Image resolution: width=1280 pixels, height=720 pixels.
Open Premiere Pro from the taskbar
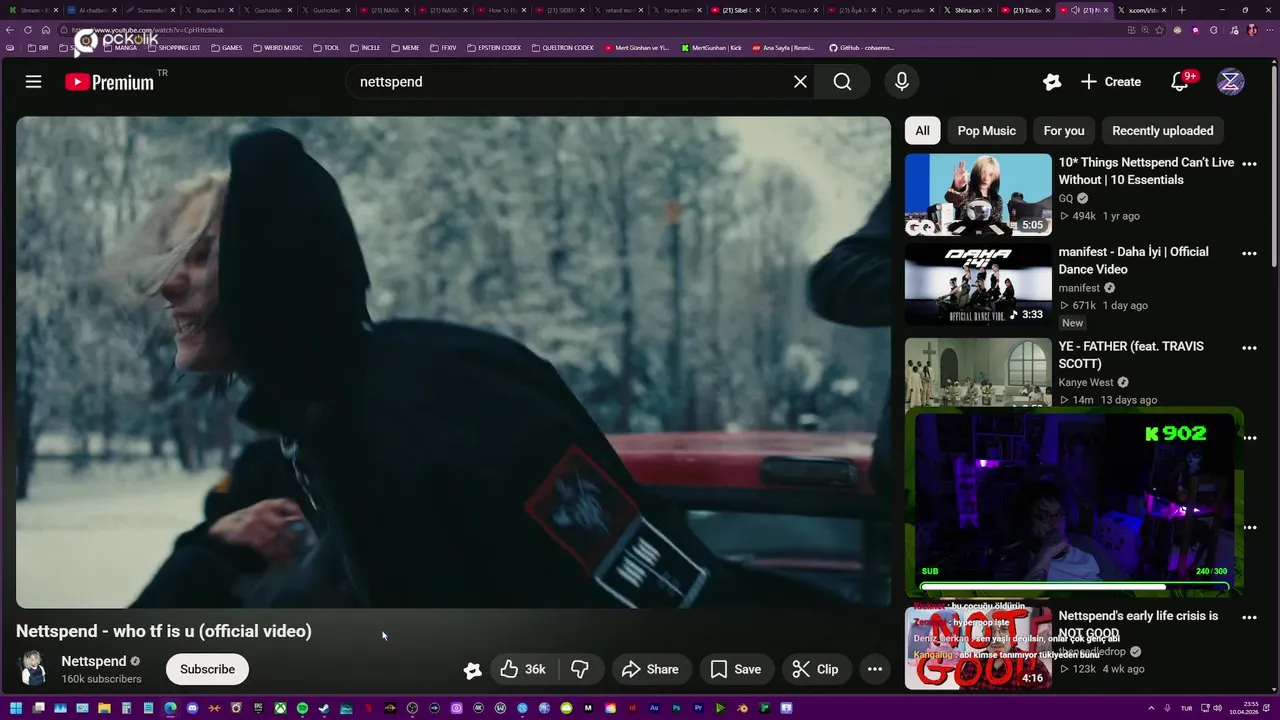699,708
